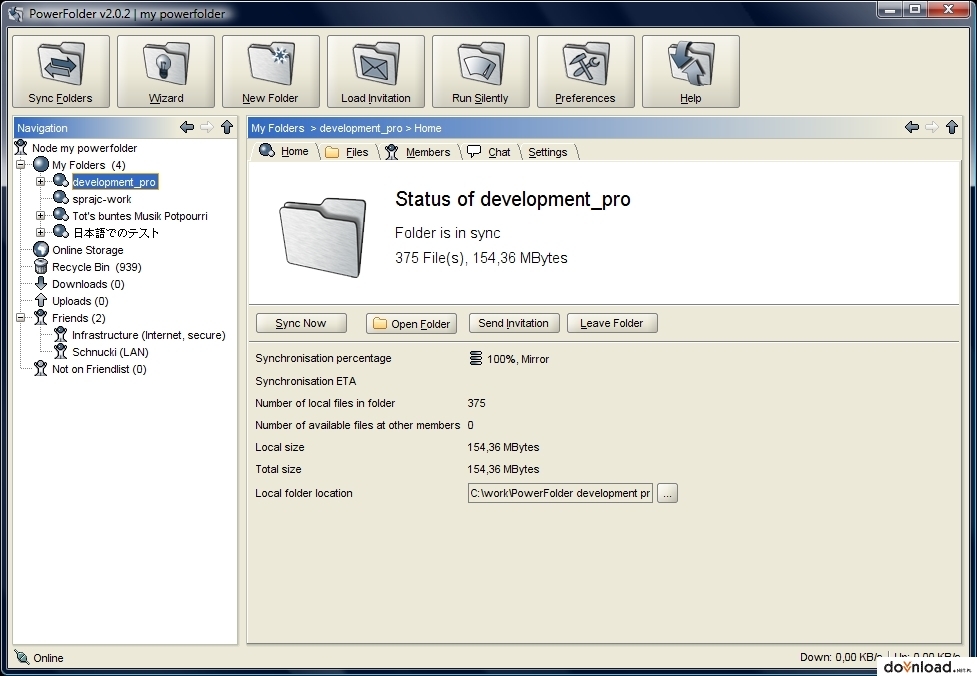Click the Down: 0,00 KB/s status entry
This screenshot has height=676, width=977.
(x=841, y=657)
